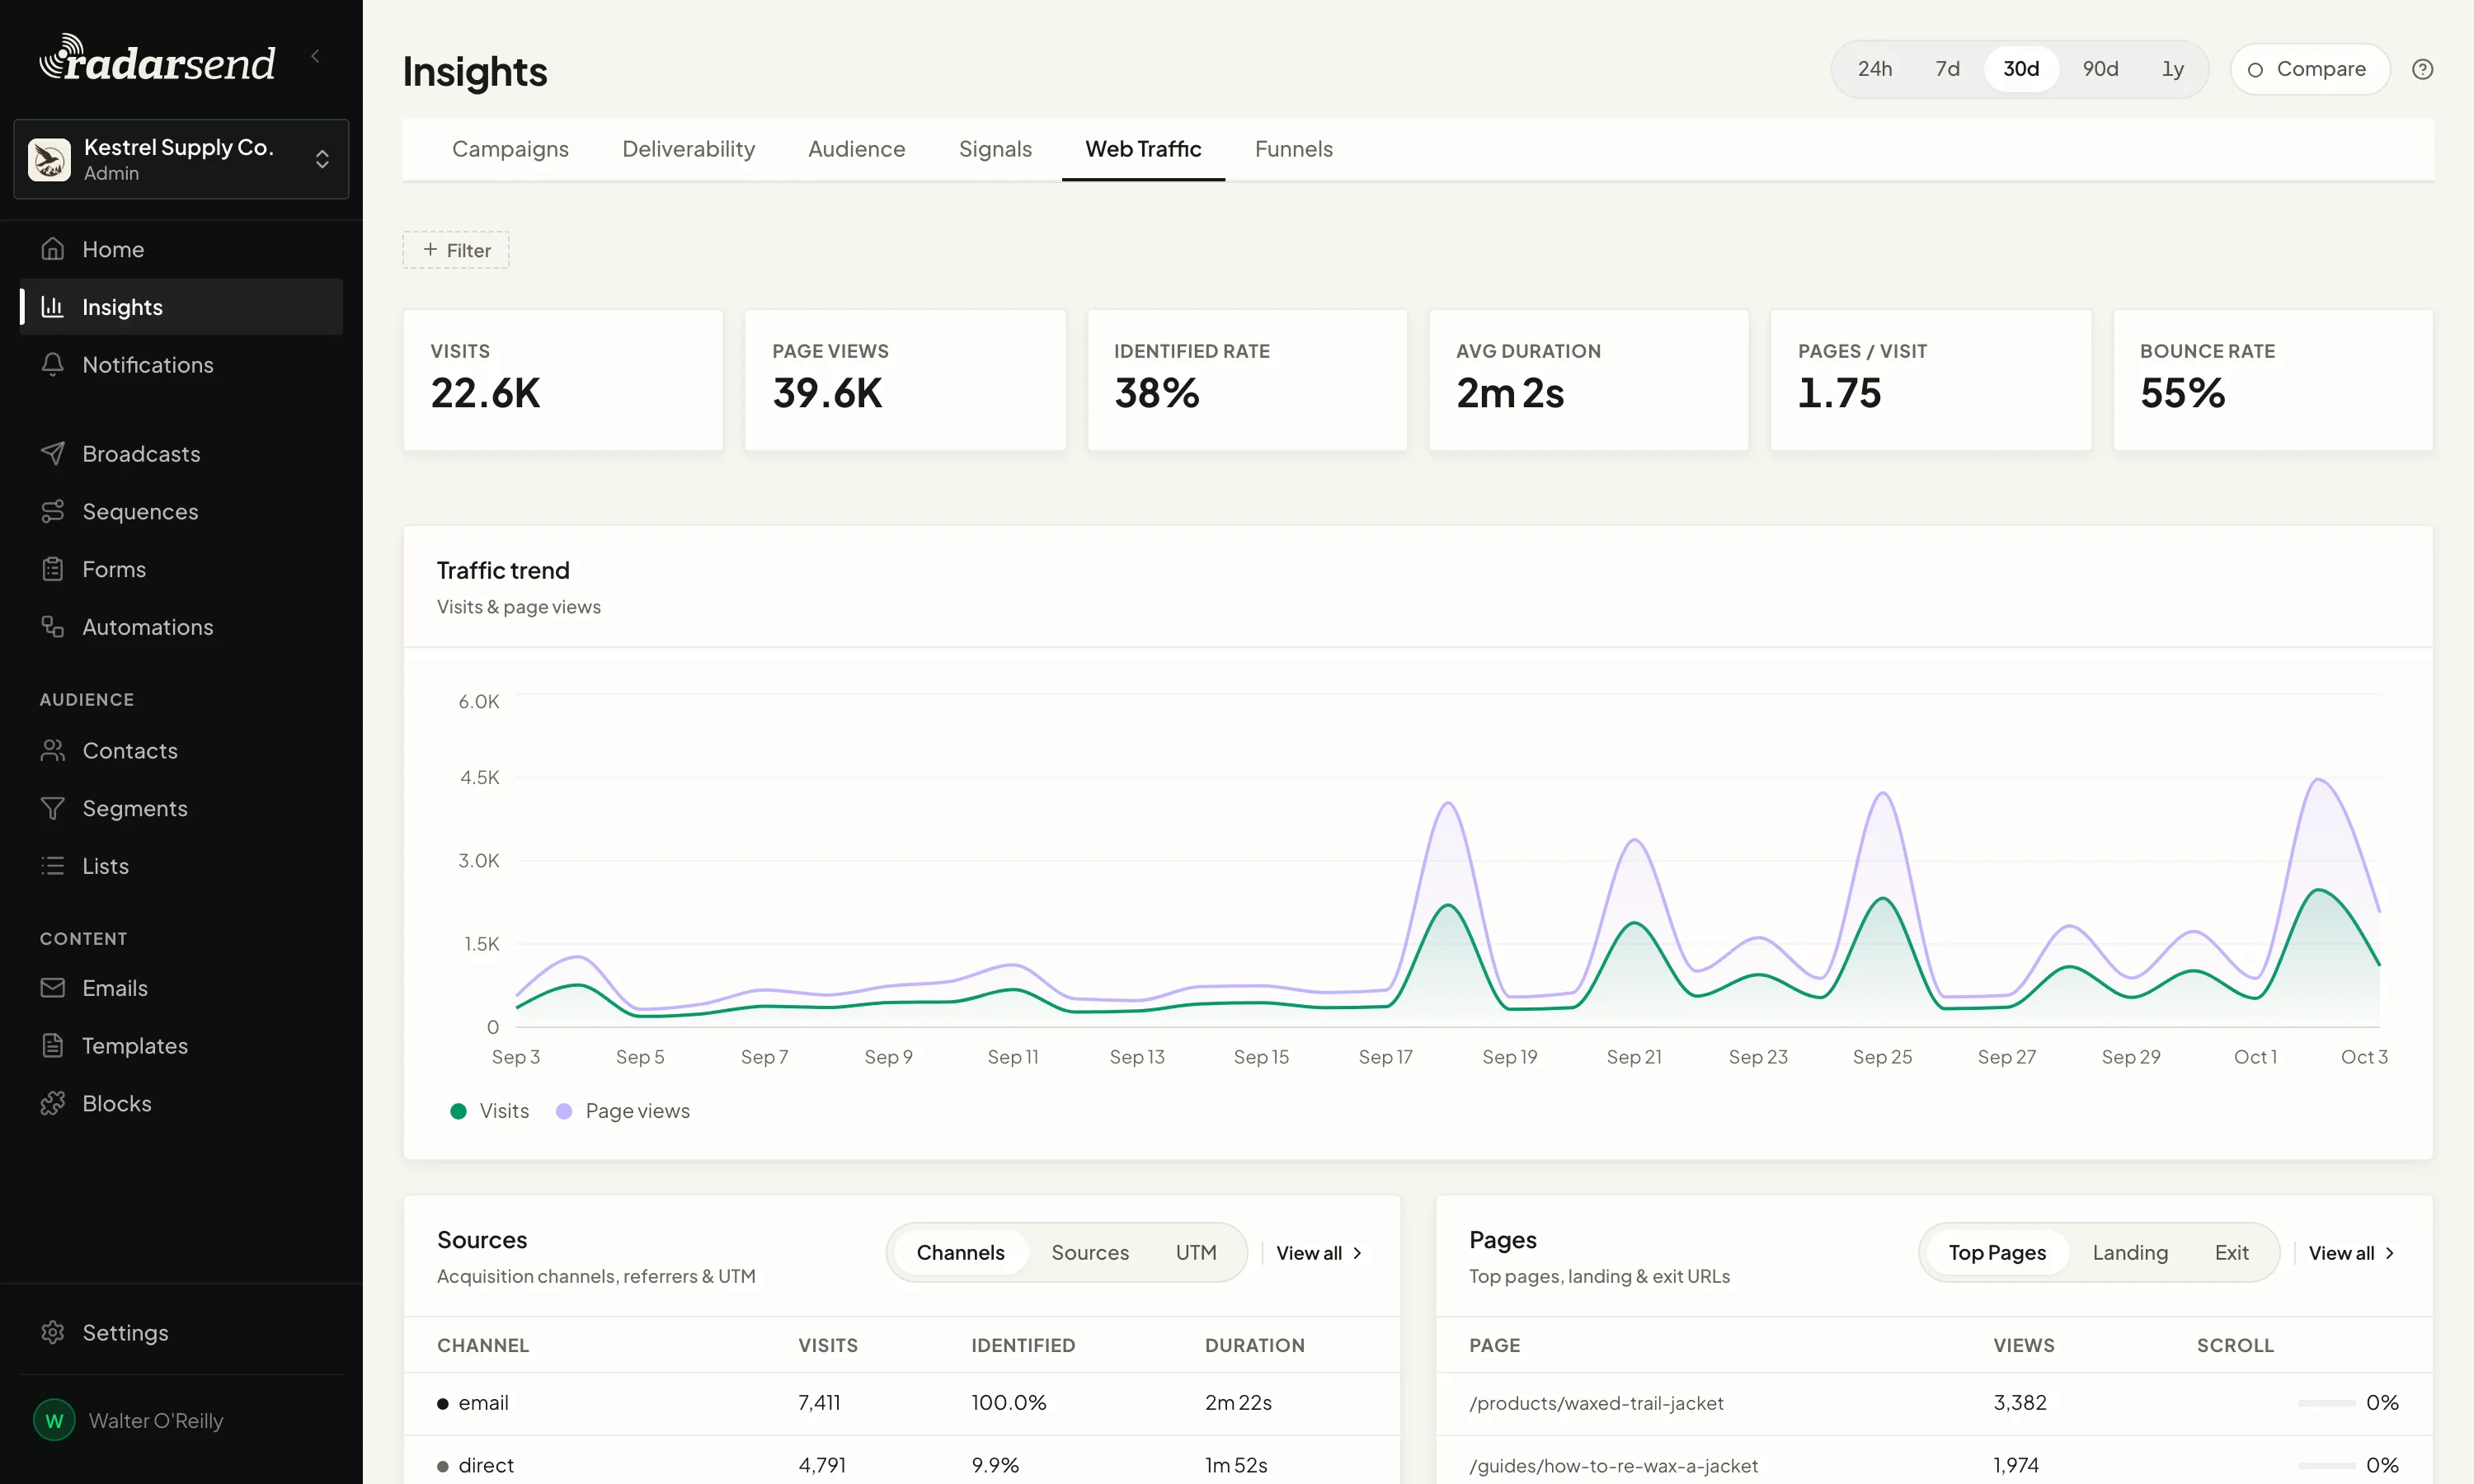This screenshot has height=1484, width=2474.
Task: Open the Kestrel Supply Co. workspace switcher
Action: pyautogui.click(x=181, y=159)
